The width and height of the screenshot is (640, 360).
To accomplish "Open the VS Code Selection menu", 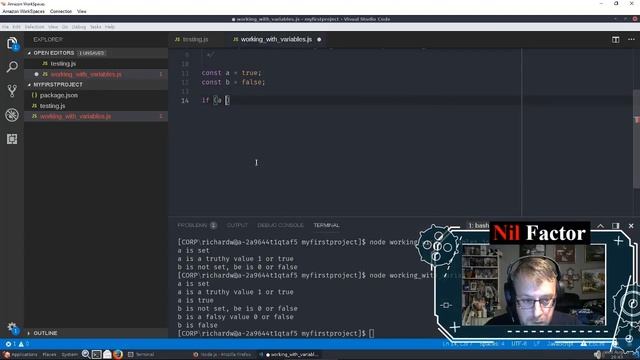I will click(x=34, y=27).
